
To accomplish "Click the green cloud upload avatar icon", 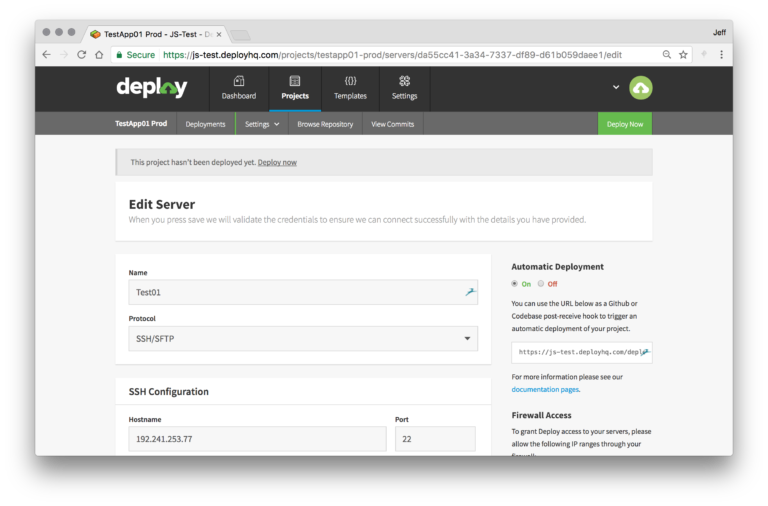I will [641, 88].
